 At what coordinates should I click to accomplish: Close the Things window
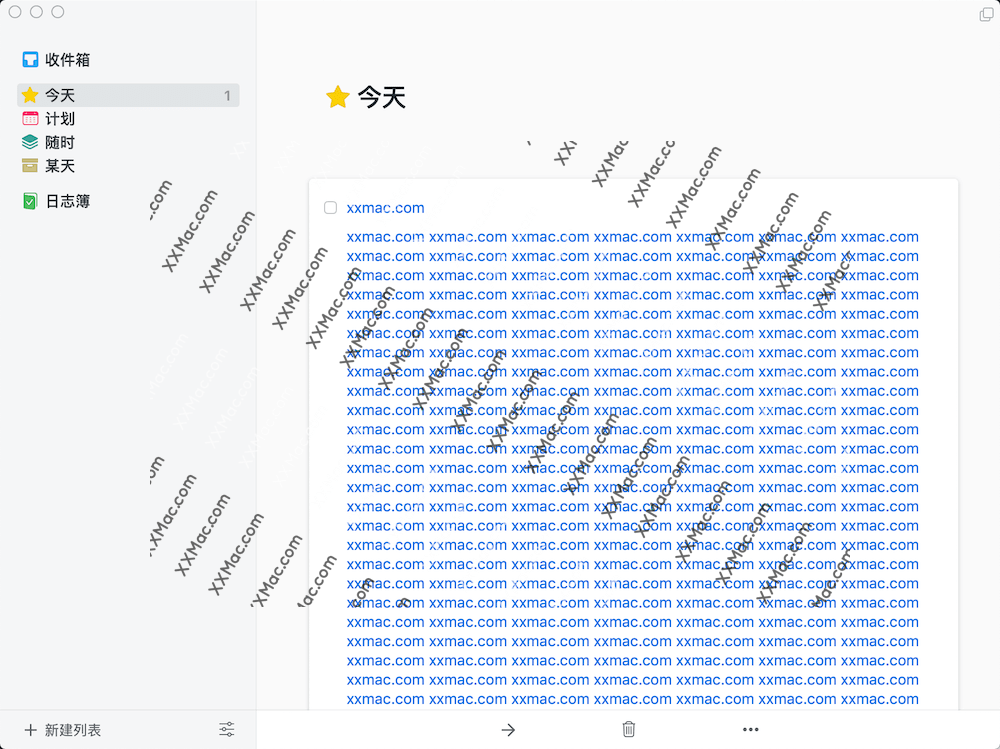click(15, 12)
